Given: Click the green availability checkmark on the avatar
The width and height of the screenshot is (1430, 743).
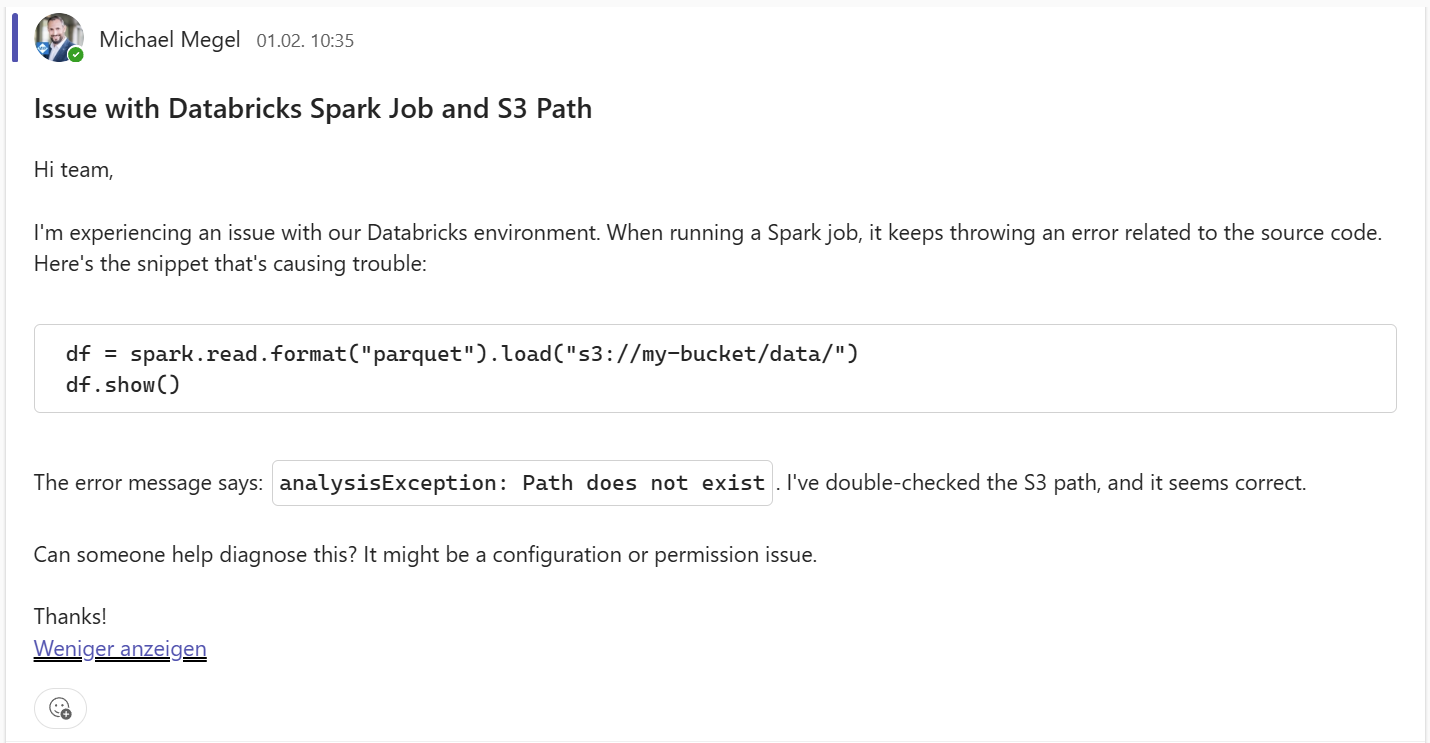Looking at the screenshot, I should (75, 54).
